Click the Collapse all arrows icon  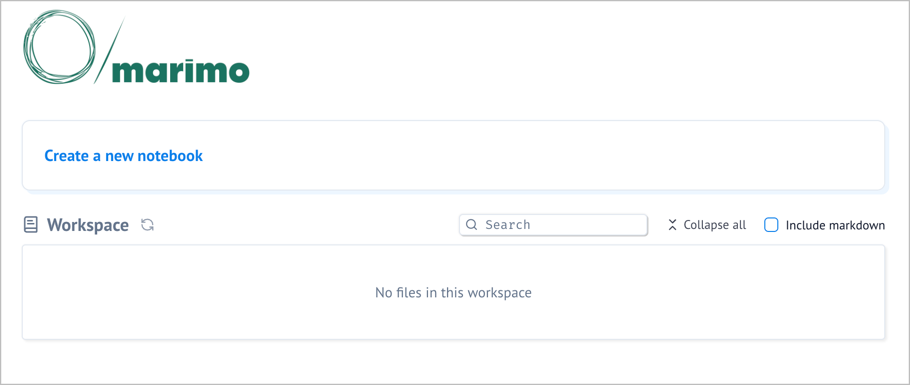click(673, 225)
